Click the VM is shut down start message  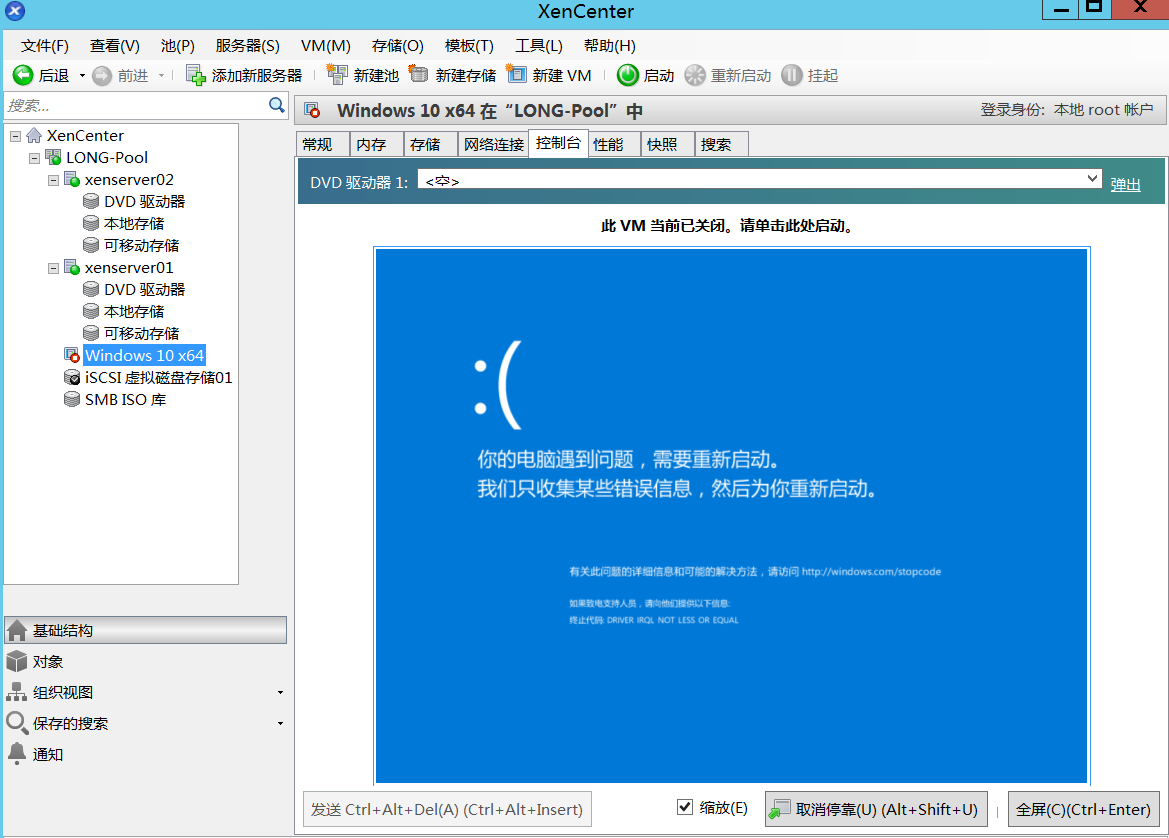click(x=727, y=225)
